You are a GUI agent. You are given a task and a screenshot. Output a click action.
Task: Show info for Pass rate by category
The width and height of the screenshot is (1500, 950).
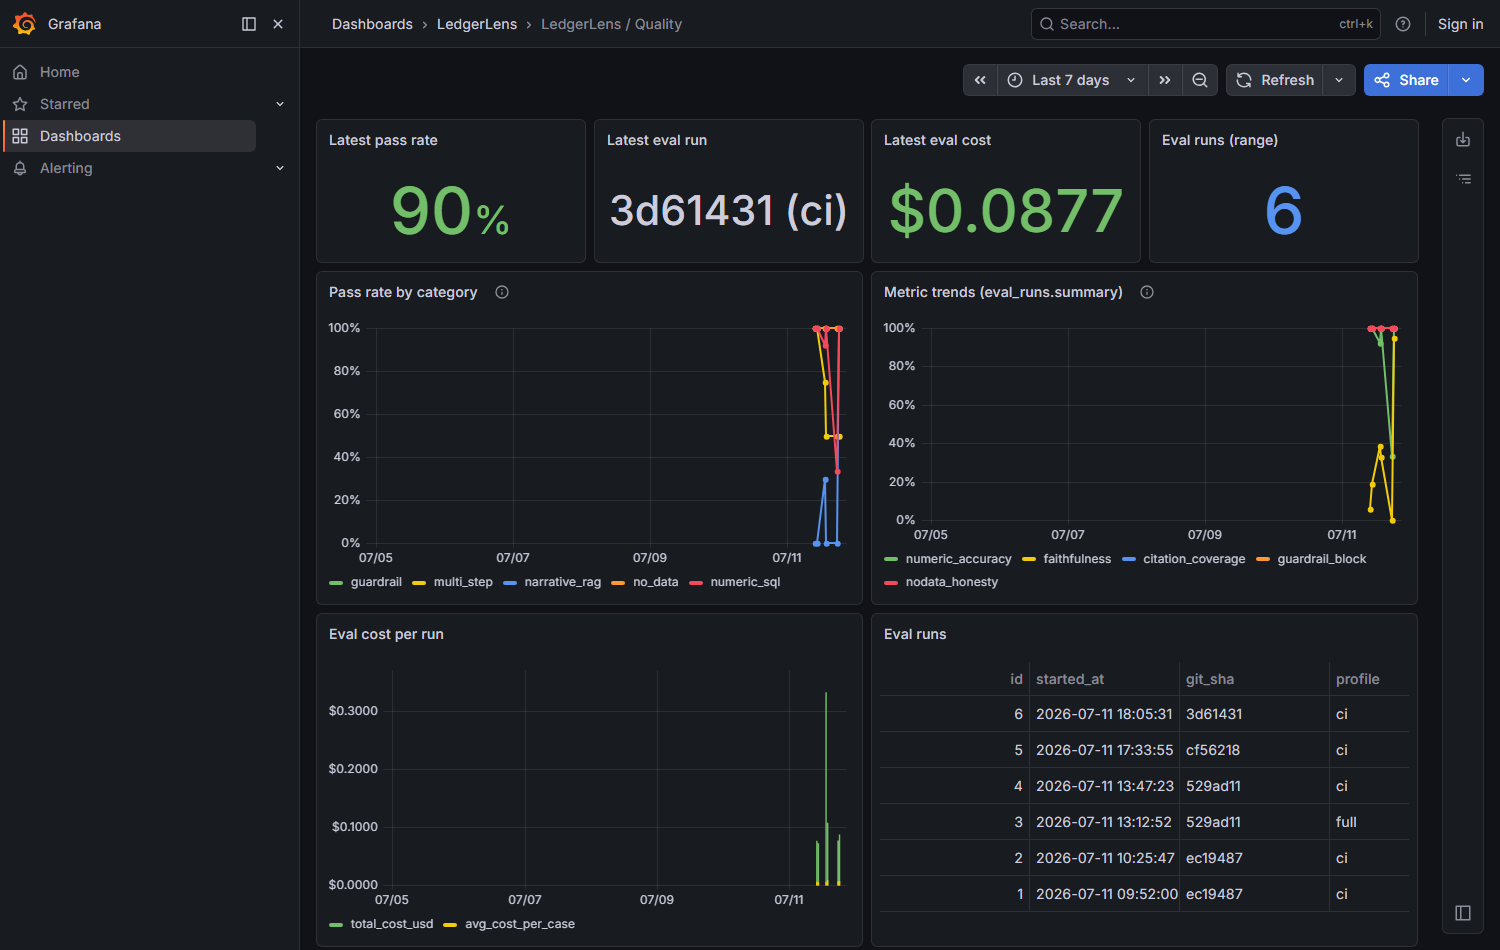coord(502,292)
